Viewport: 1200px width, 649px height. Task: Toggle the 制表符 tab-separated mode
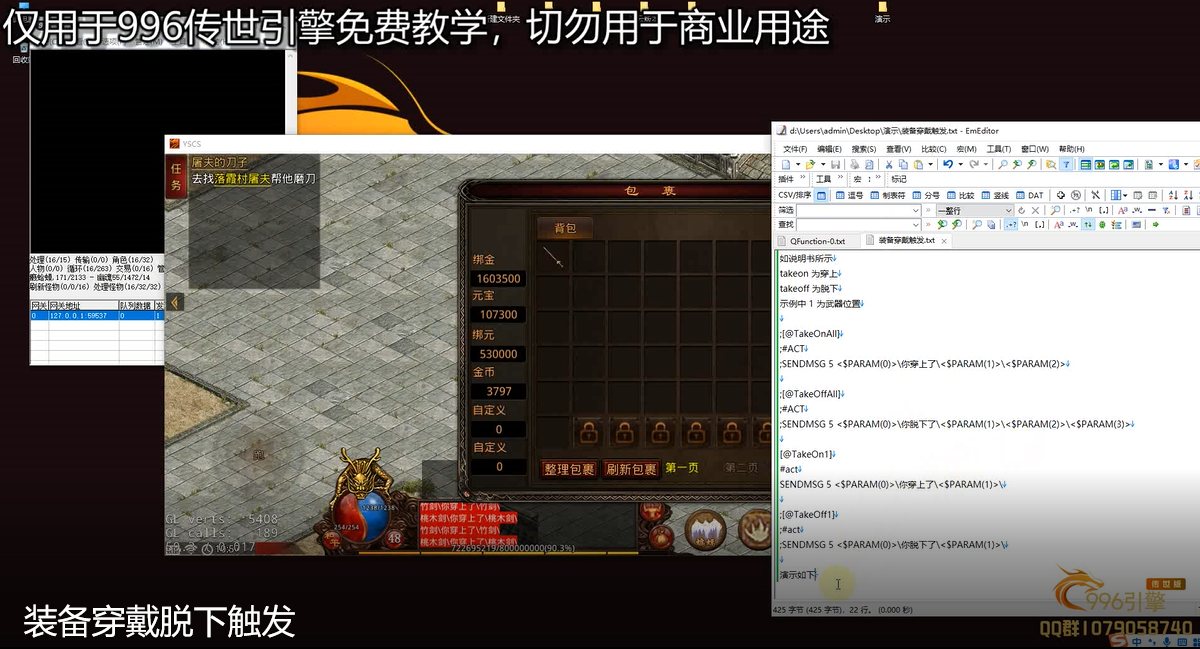(887, 195)
